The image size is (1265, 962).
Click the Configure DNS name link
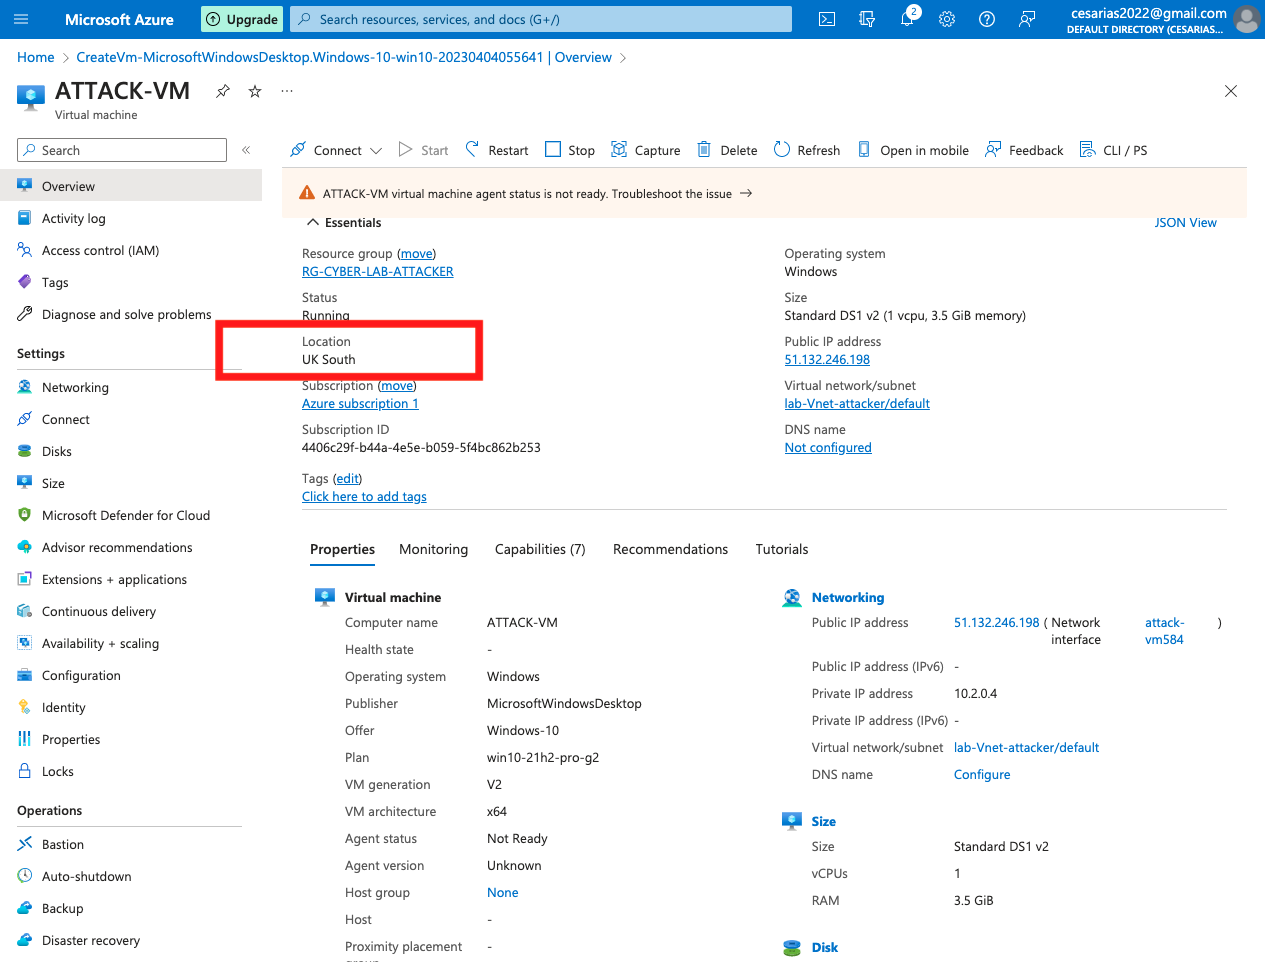982,775
